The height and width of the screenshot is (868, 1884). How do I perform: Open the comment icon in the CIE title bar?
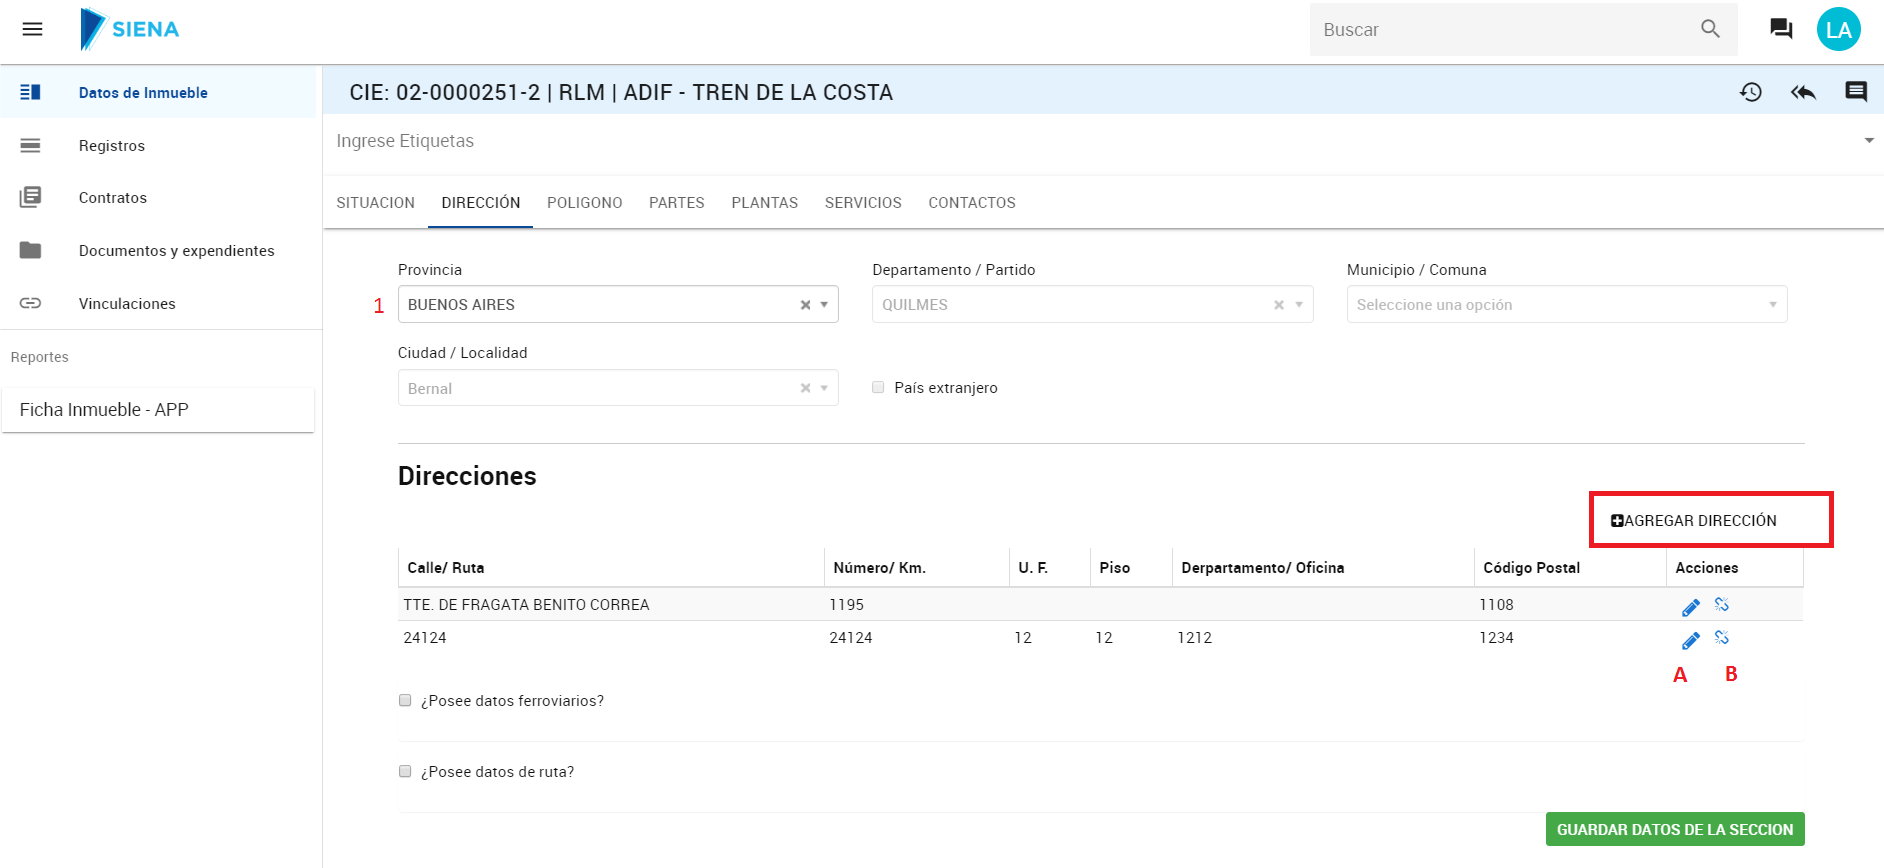click(1856, 92)
